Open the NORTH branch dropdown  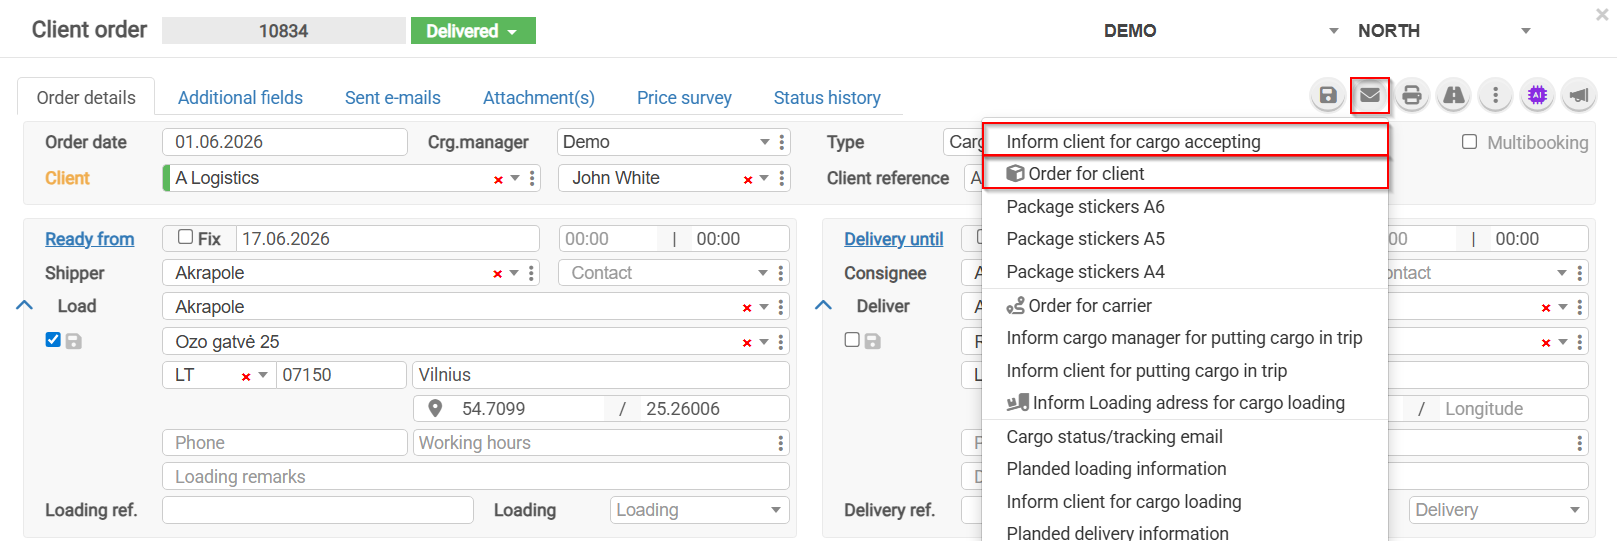point(1526,31)
